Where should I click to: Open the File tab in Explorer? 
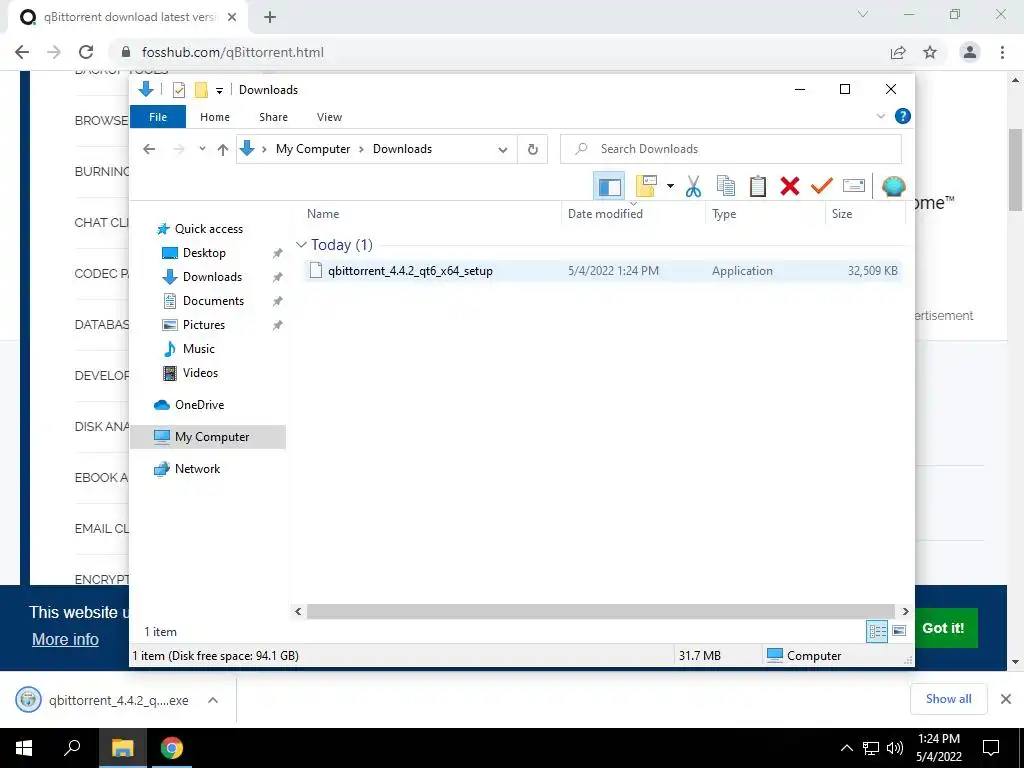point(158,117)
